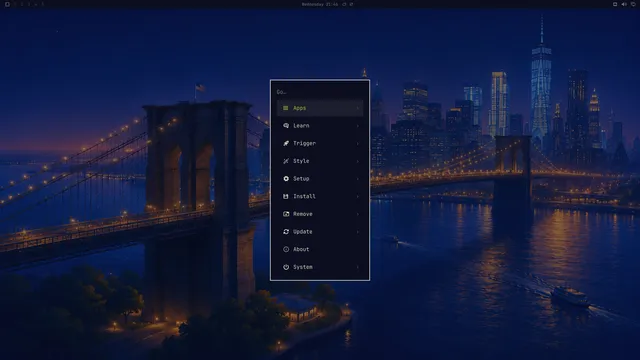640x360 pixels.
Task: Click the Trigger rocket icon
Action: pyautogui.click(x=286, y=143)
